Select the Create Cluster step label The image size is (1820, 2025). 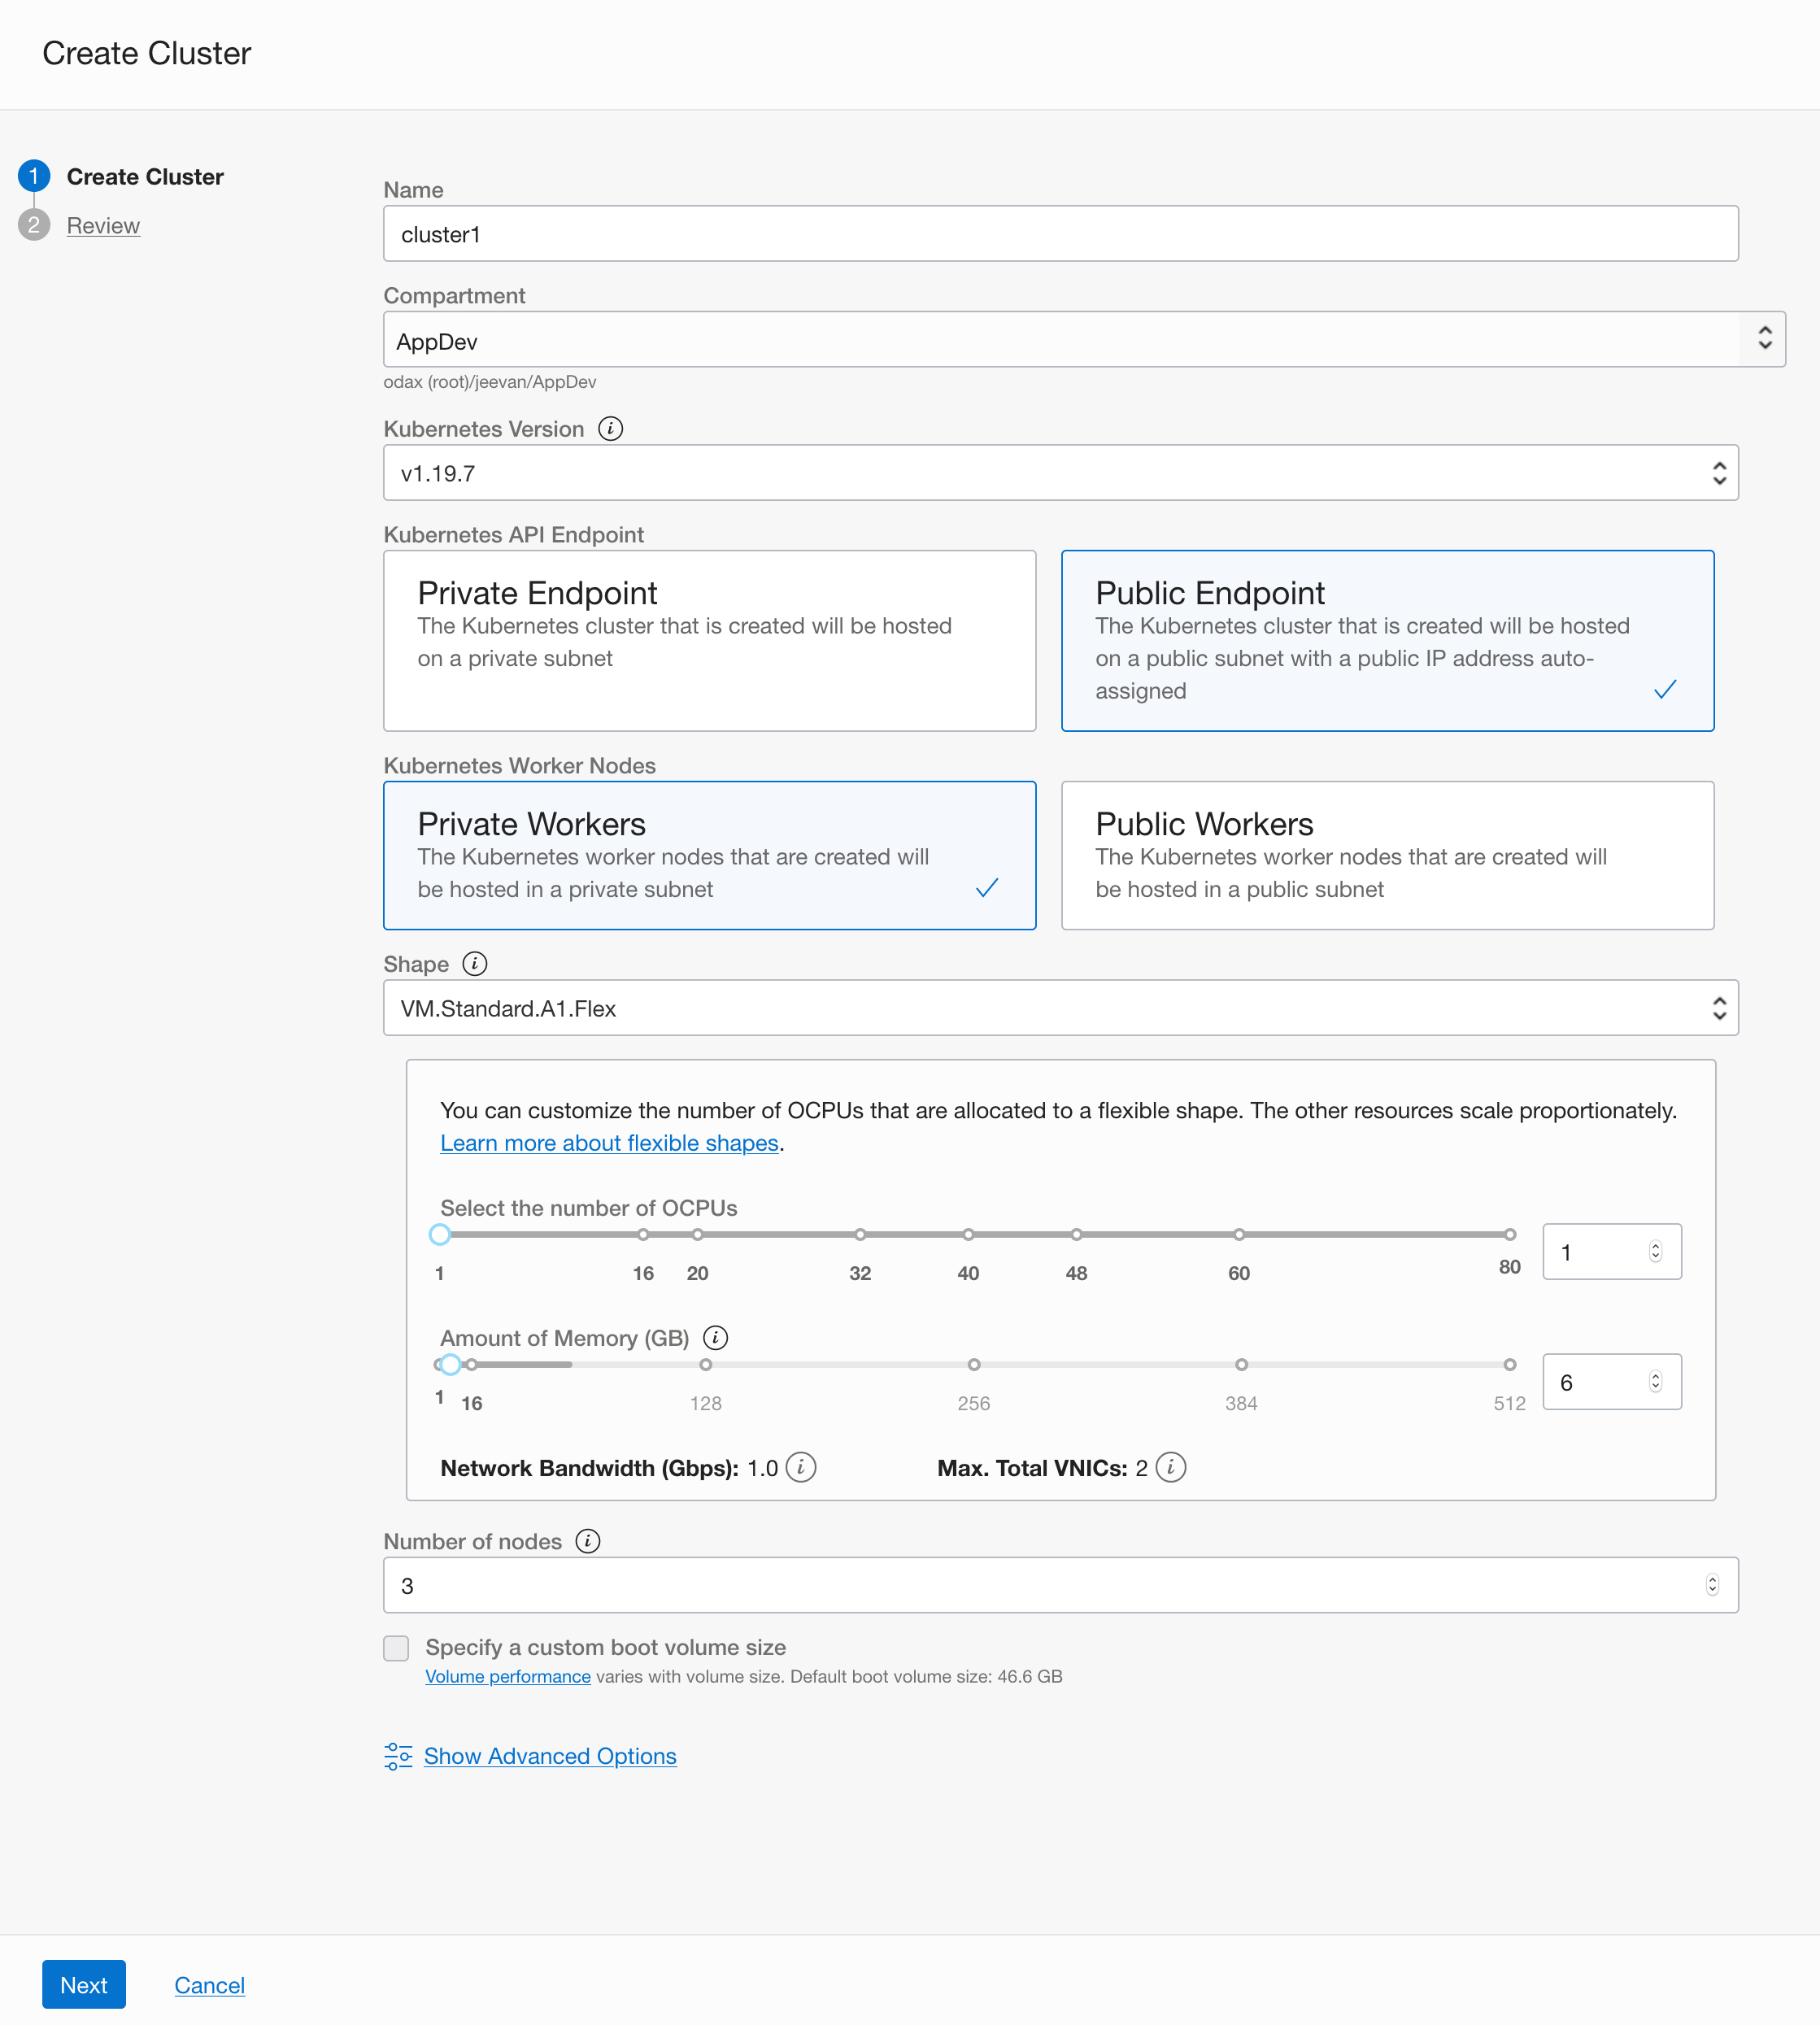click(x=145, y=177)
